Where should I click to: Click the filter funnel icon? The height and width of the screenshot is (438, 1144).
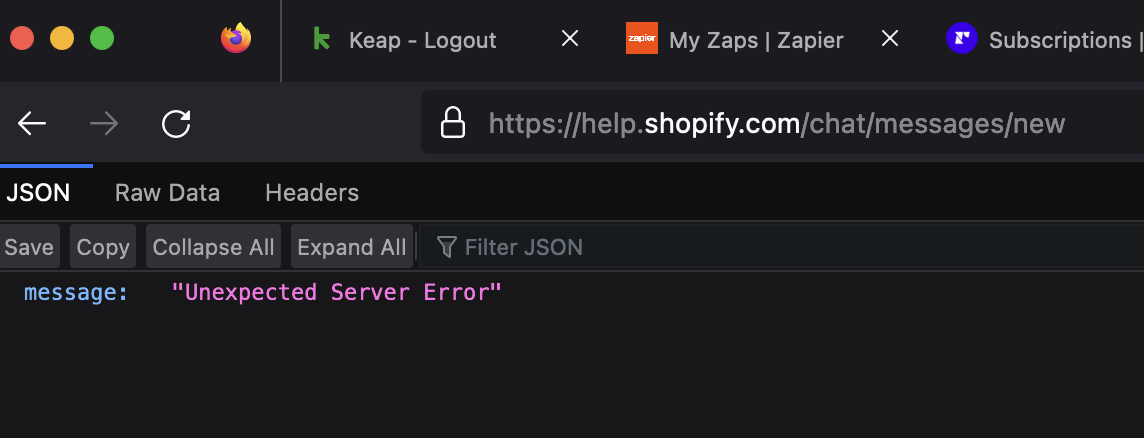pyautogui.click(x=447, y=247)
